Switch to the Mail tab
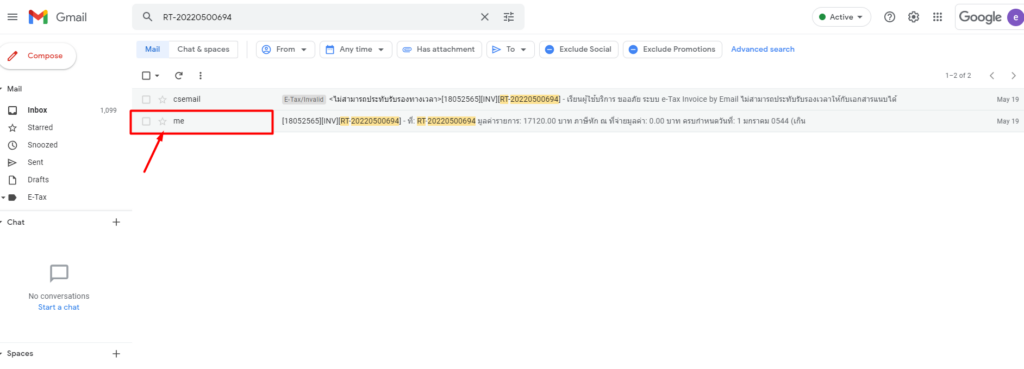This screenshot has width=1024, height=369. click(x=152, y=49)
